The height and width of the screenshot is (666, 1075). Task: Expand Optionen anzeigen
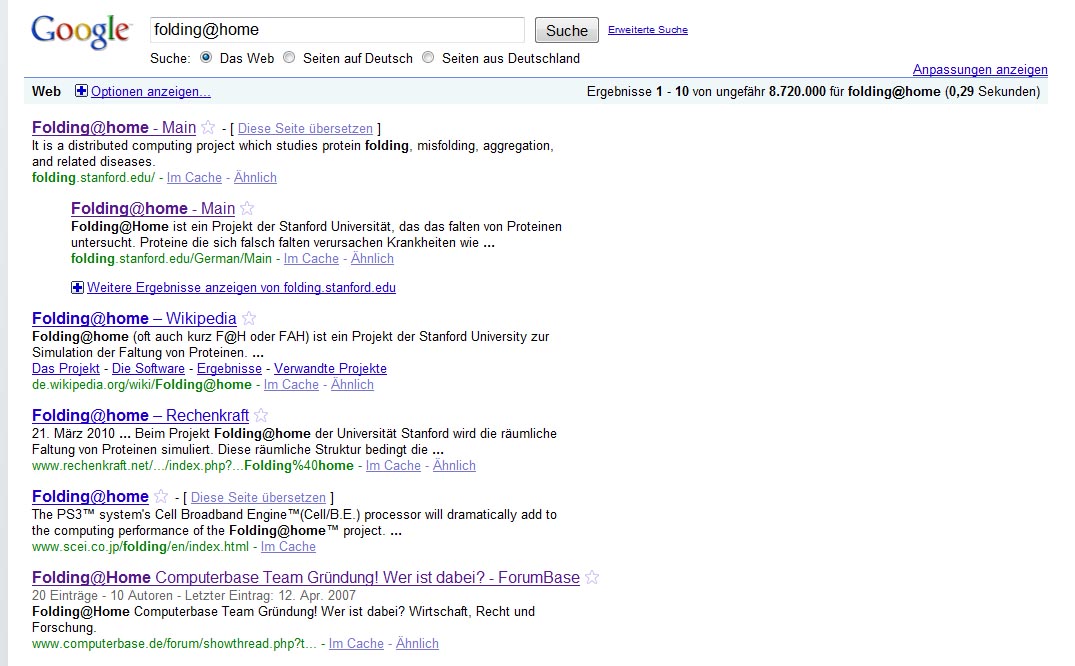tap(151, 91)
